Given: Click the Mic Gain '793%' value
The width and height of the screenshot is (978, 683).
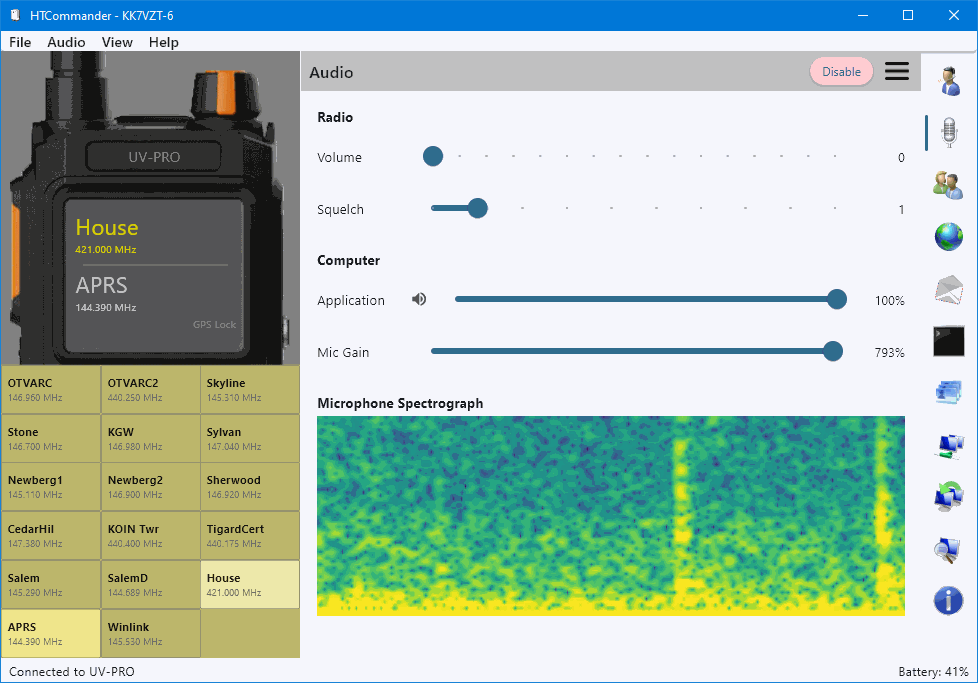Looking at the screenshot, I should pyautogui.click(x=889, y=352).
